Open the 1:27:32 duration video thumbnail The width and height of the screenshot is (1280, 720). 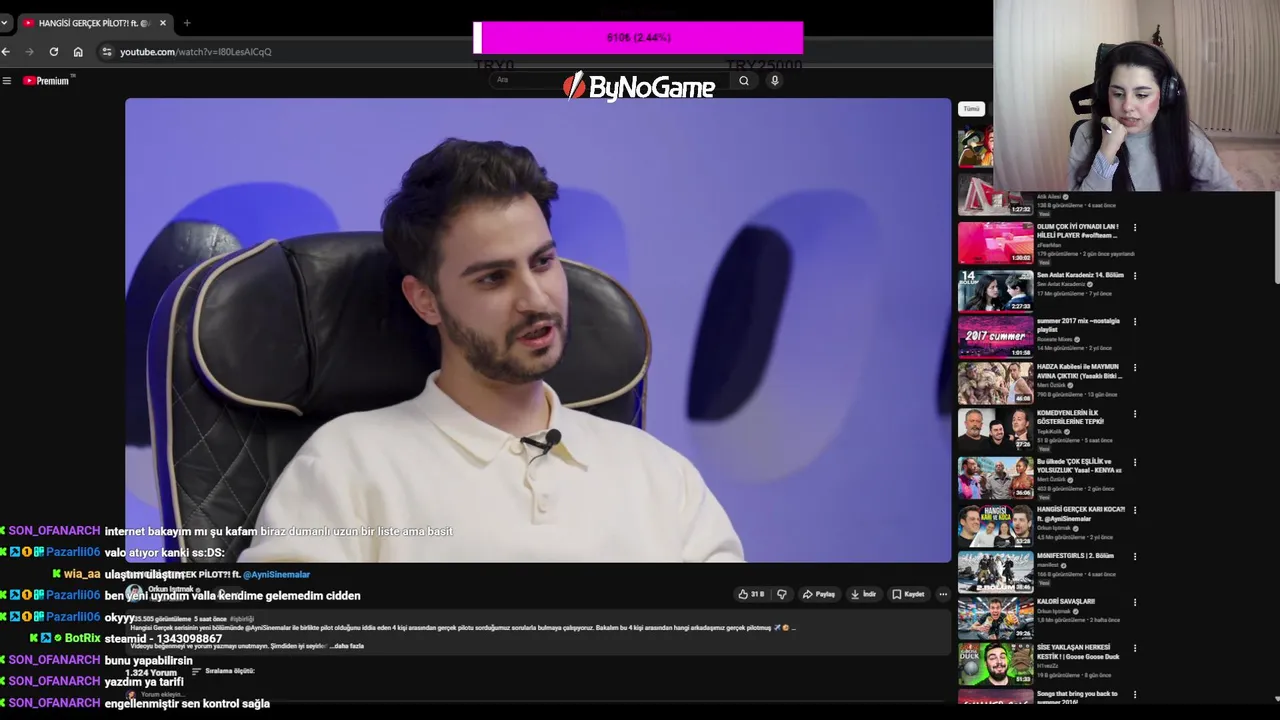point(996,196)
